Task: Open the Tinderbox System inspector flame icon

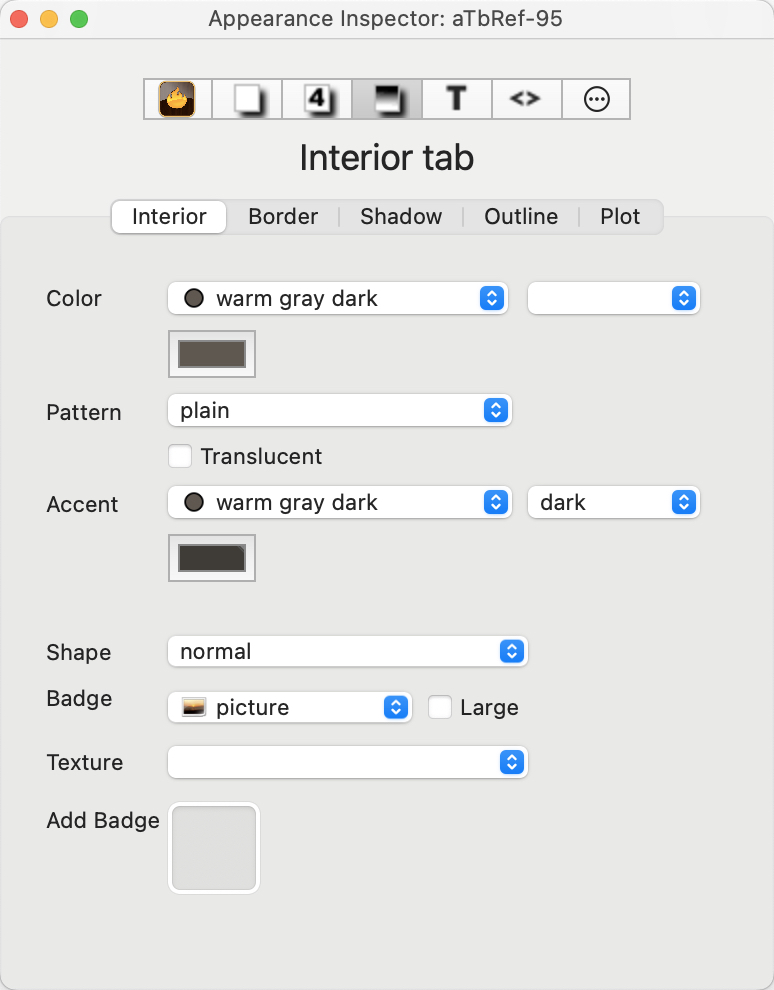Action: click(x=176, y=99)
